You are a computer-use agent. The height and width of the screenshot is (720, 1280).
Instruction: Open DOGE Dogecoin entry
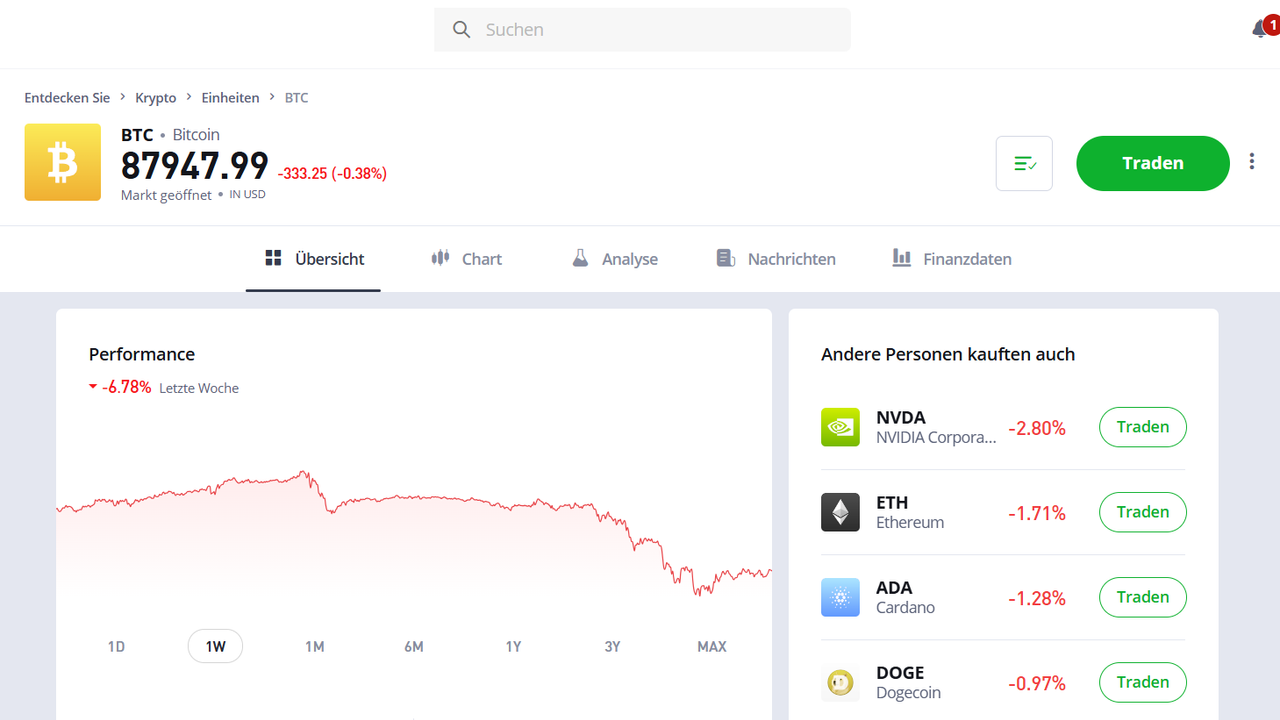tap(908, 682)
